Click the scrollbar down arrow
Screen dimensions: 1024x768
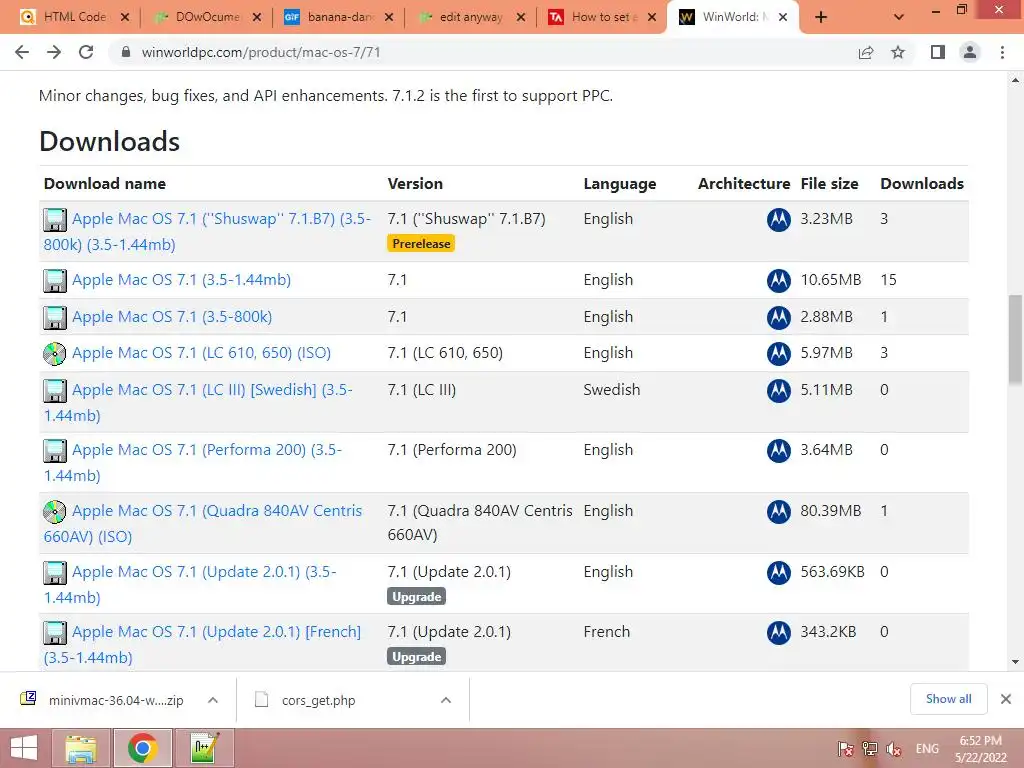(x=1015, y=662)
